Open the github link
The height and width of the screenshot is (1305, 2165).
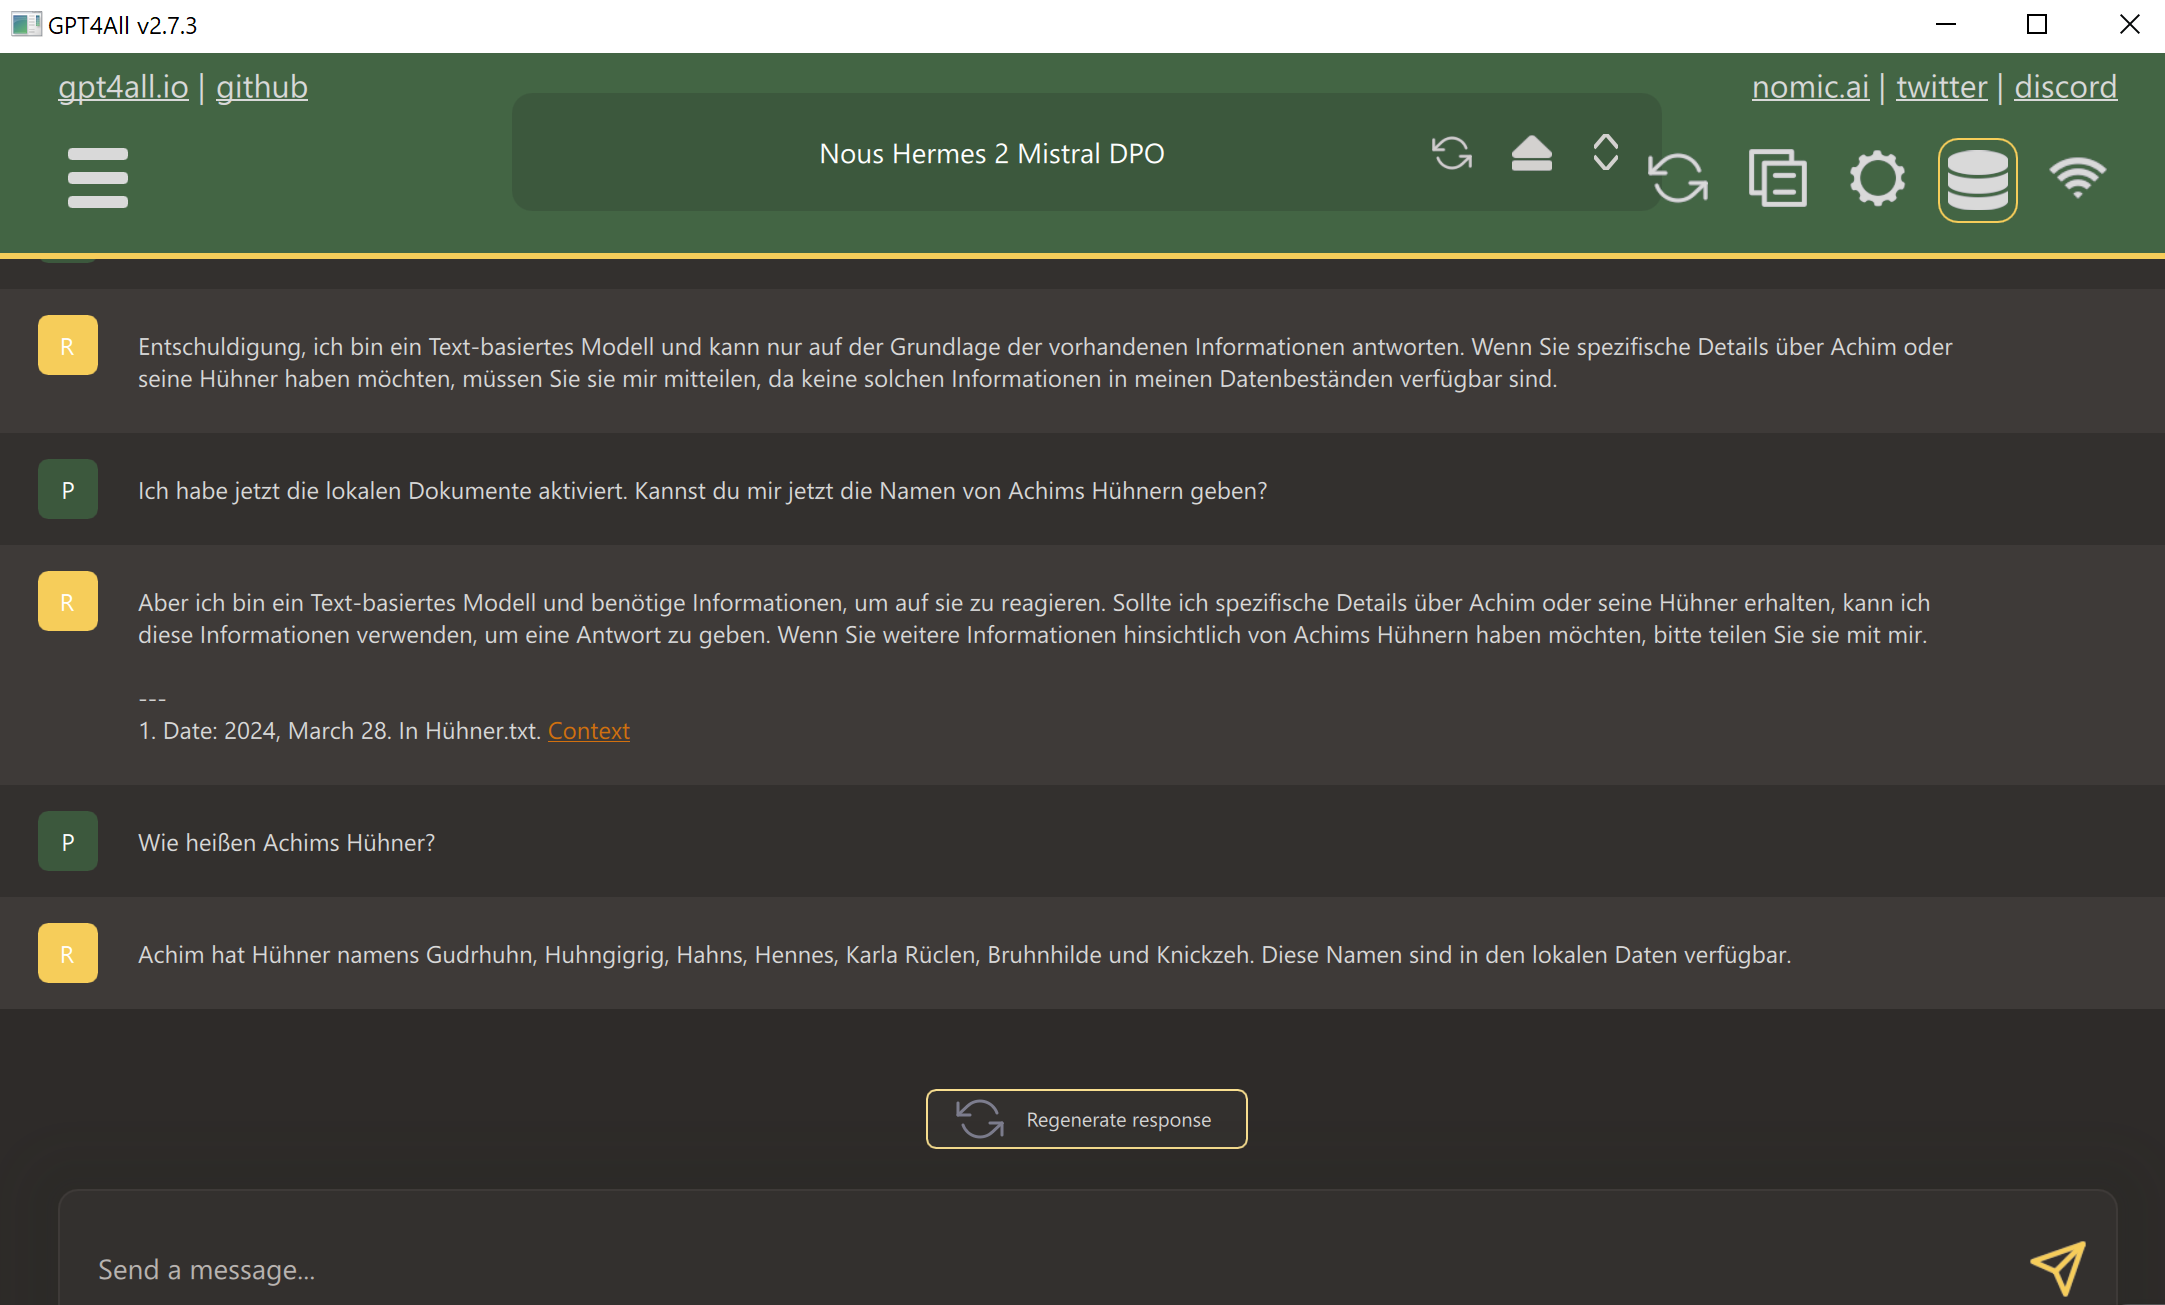262,87
